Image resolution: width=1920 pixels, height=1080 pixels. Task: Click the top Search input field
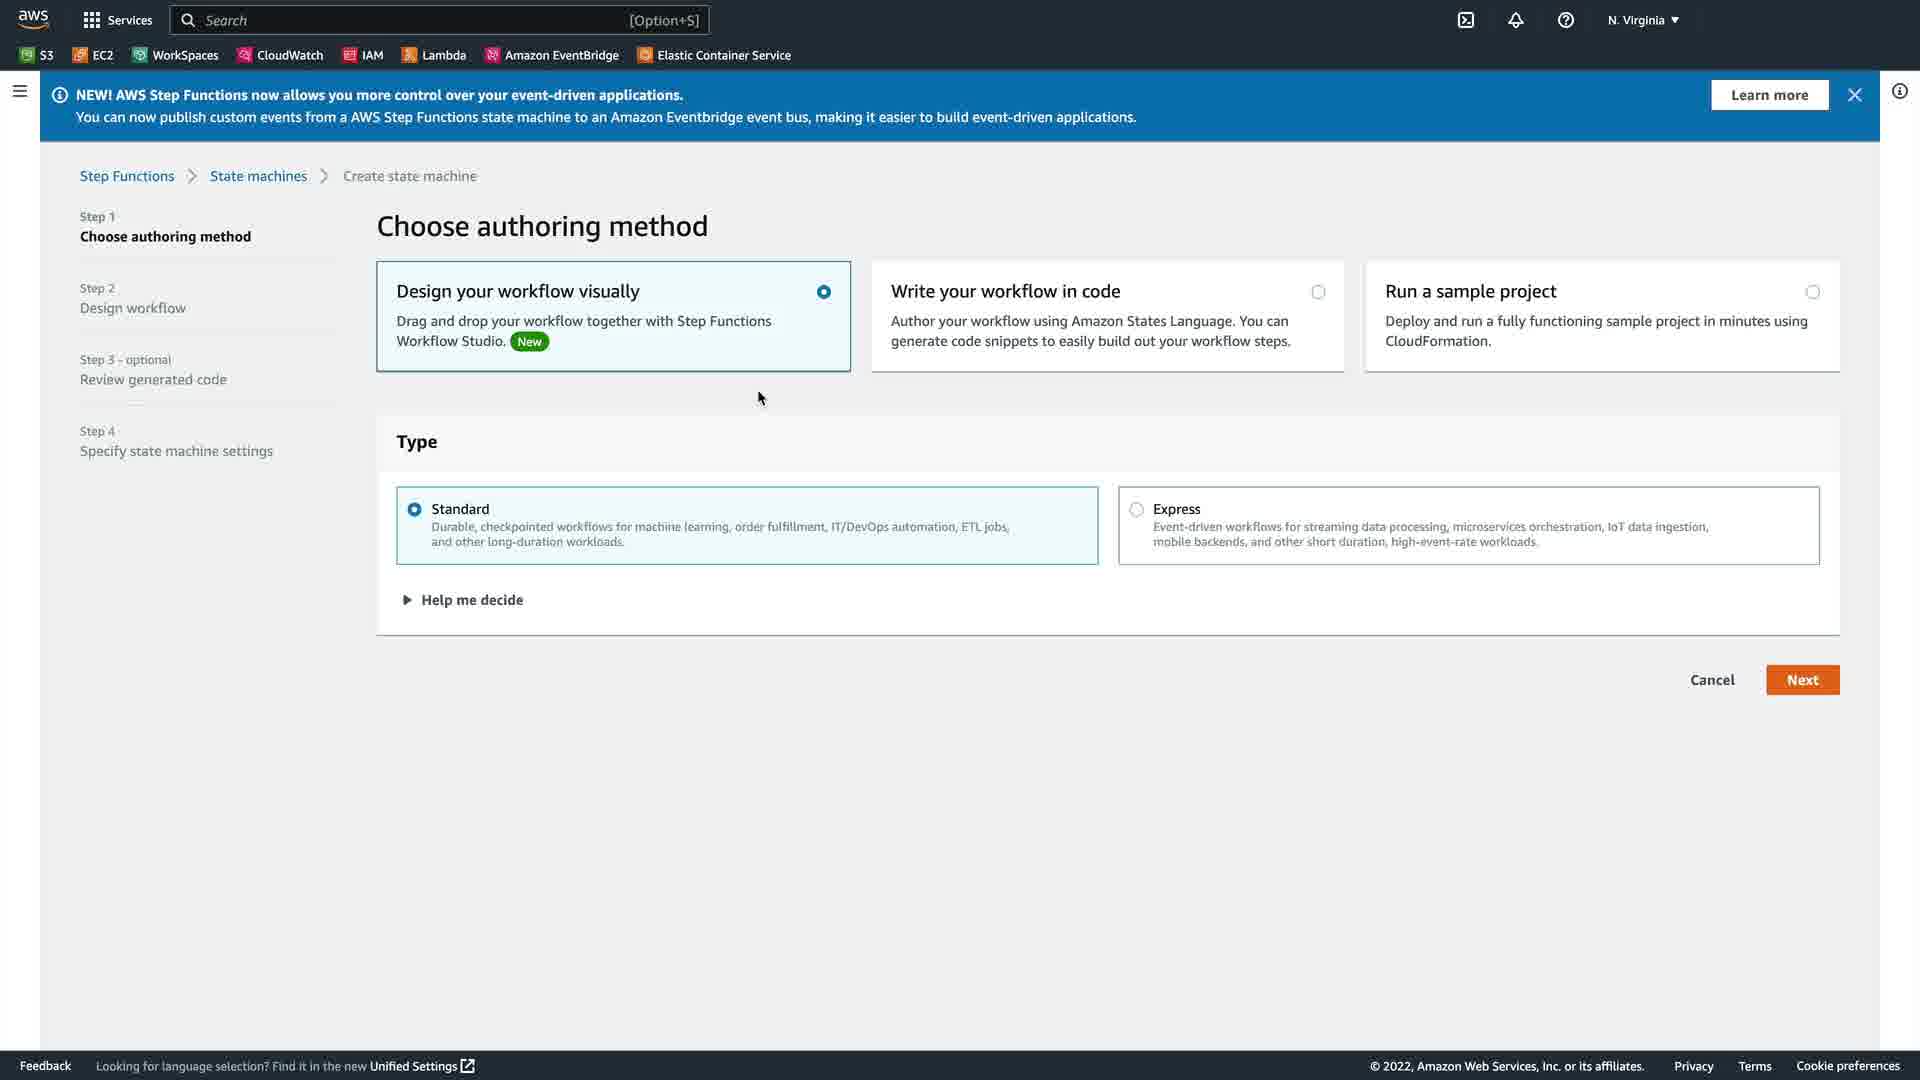point(410,20)
